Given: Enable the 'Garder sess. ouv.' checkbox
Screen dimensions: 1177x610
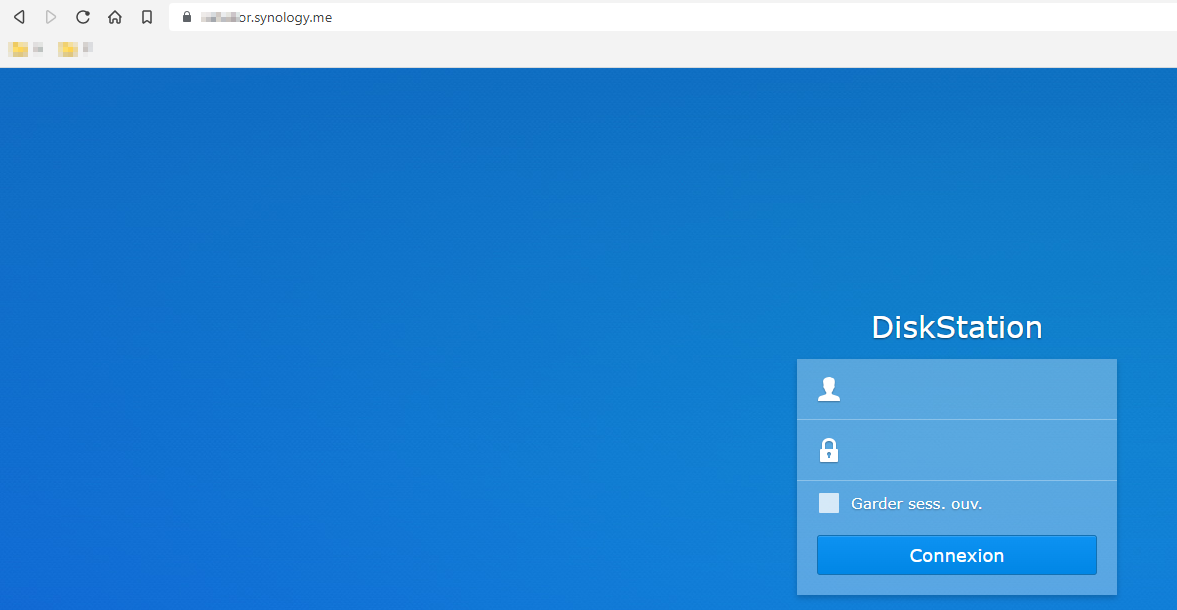Looking at the screenshot, I should pos(829,503).
